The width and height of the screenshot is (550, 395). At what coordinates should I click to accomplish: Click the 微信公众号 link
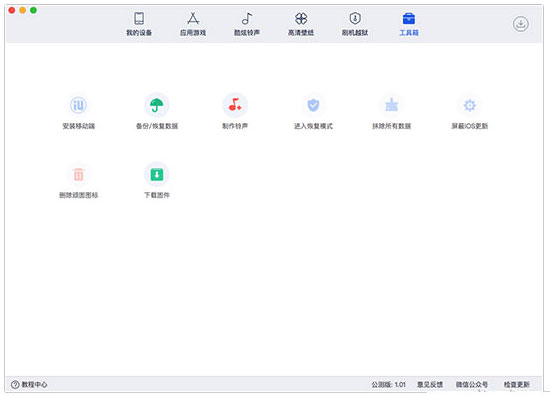point(471,384)
